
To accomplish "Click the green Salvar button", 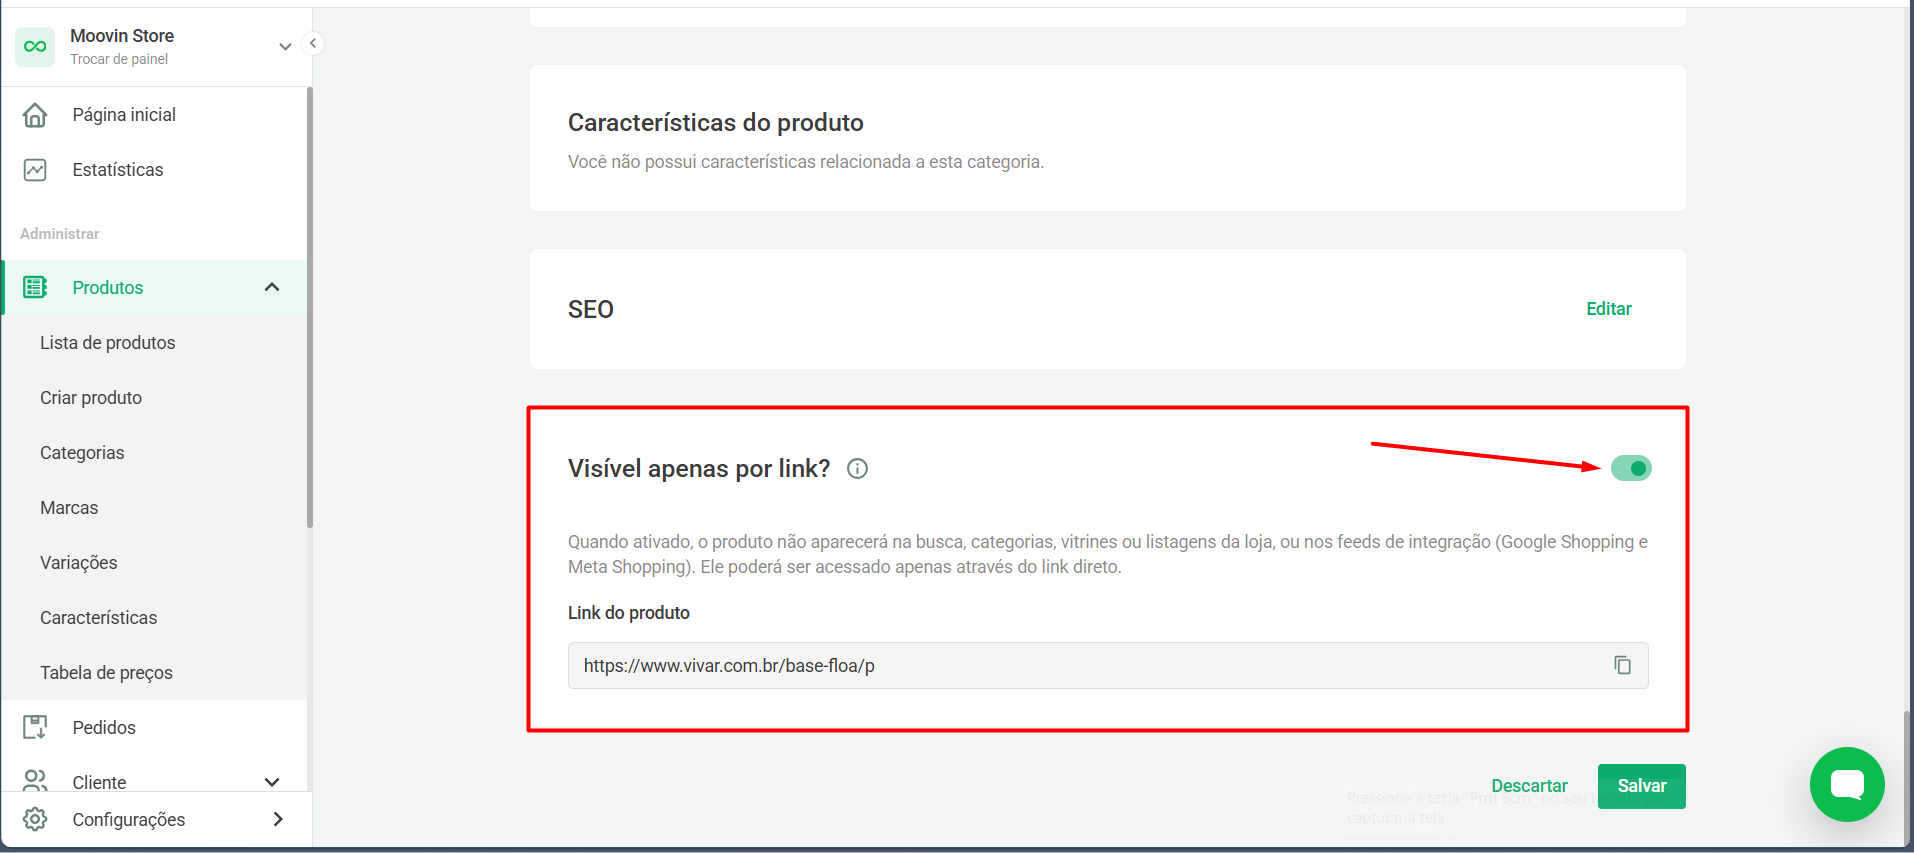I will (x=1641, y=786).
